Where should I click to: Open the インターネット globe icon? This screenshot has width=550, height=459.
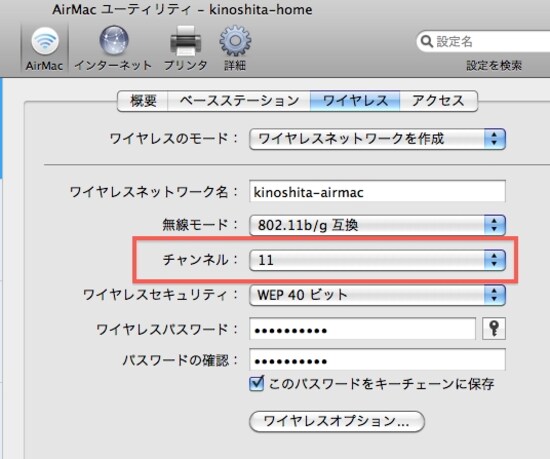[113, 49]
